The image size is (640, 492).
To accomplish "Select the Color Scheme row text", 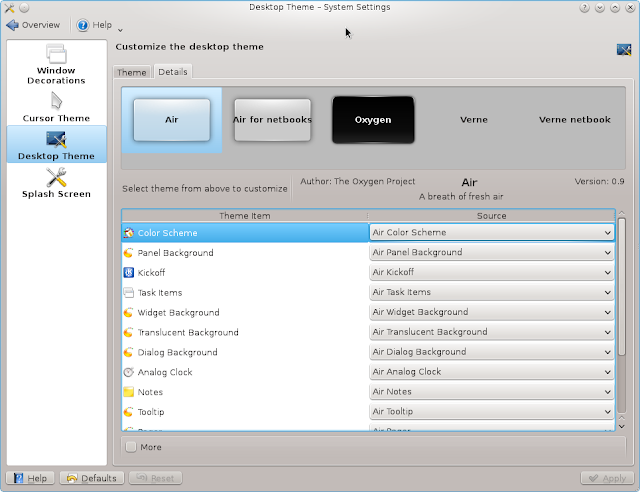I will (167, 233).
